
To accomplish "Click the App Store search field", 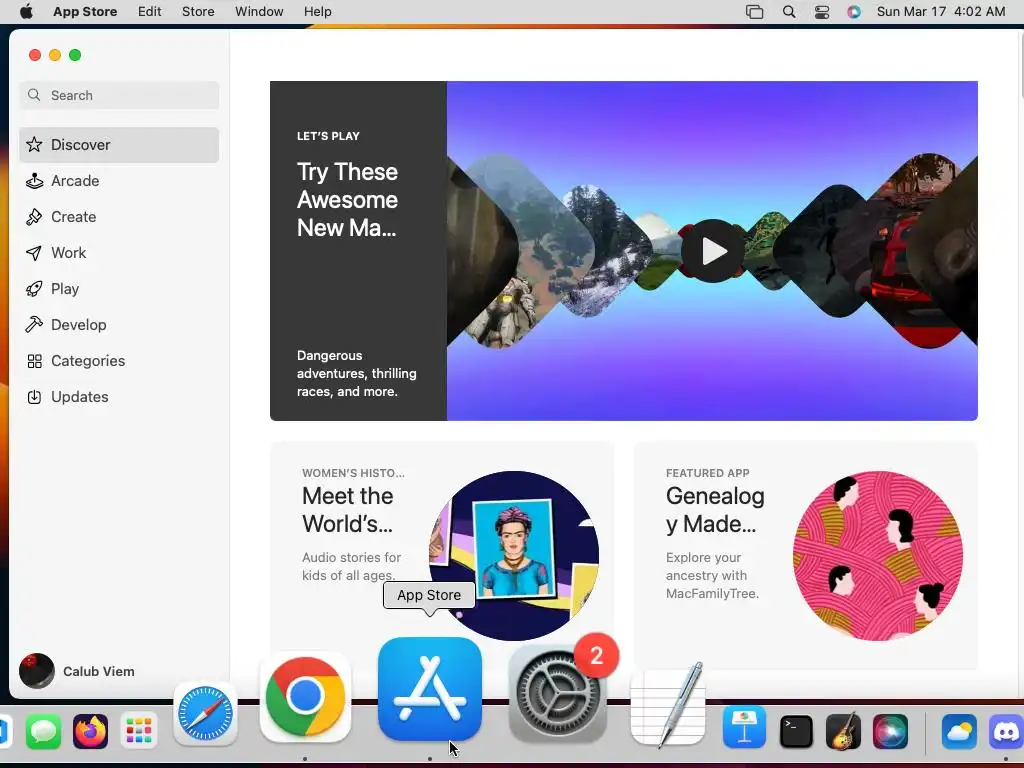I will (119, 95).
